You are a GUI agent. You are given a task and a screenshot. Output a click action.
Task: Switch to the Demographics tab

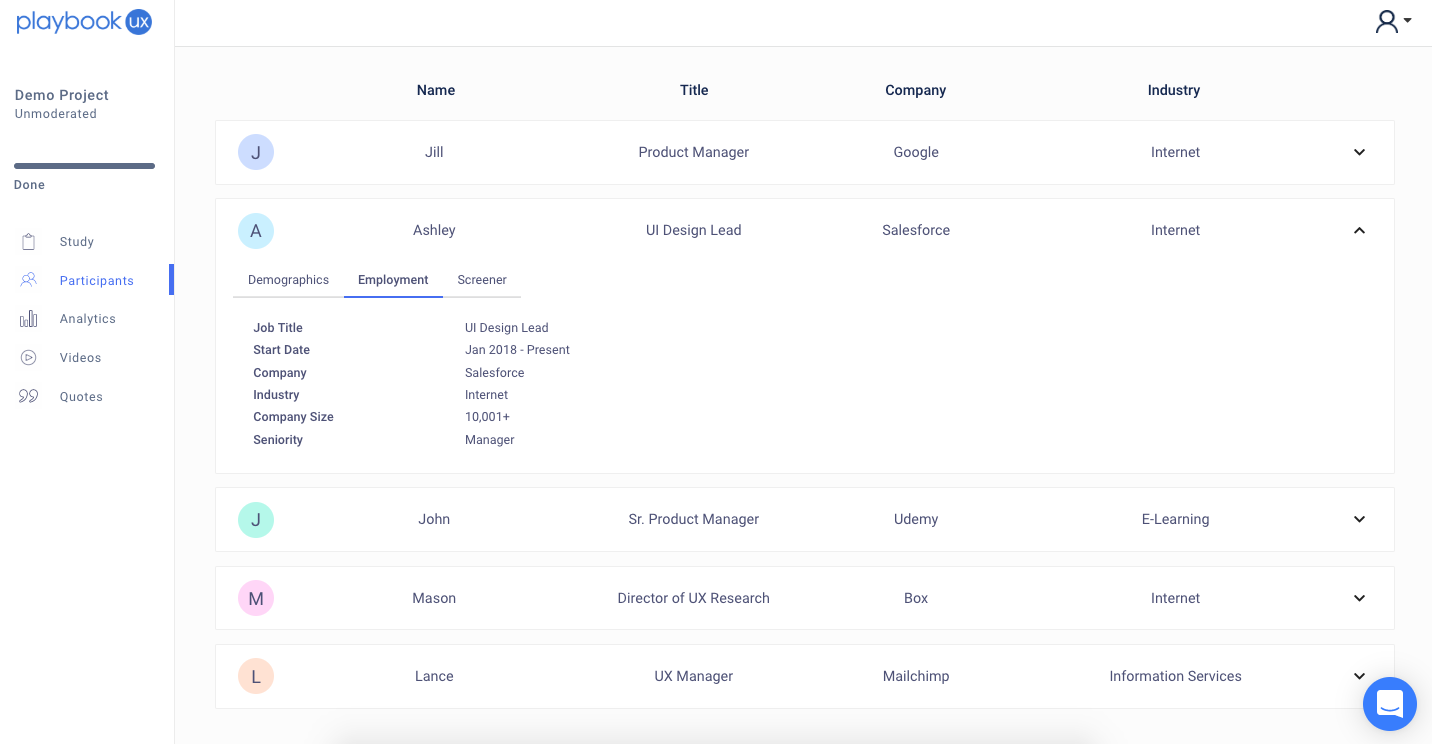point(288,280)
